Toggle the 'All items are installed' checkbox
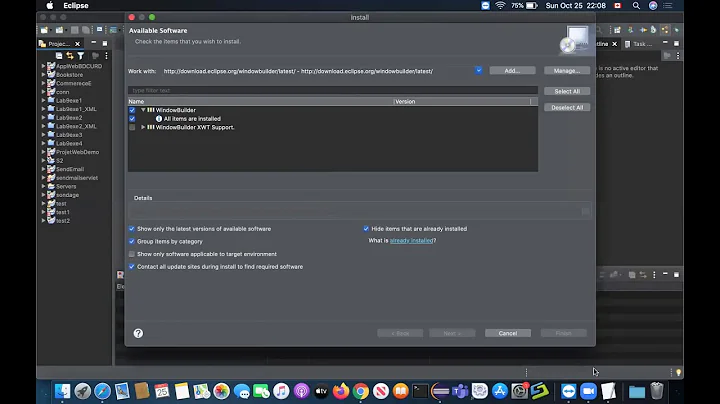This screenshot has width=720, height=404. [x=132, y=118]
